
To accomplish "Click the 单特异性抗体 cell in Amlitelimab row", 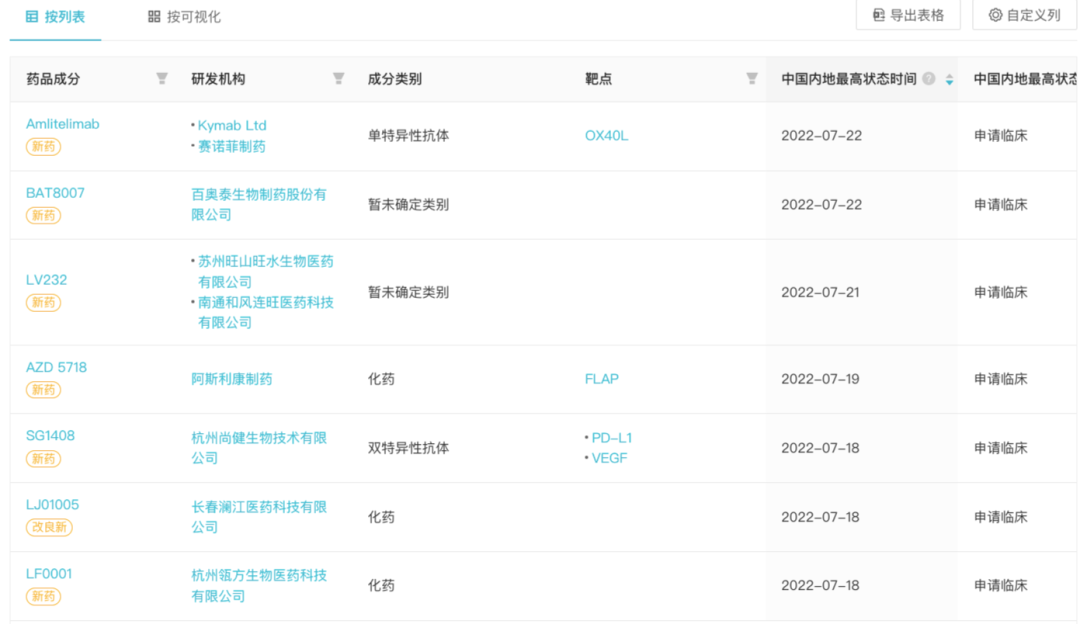I will click(408, 136).
